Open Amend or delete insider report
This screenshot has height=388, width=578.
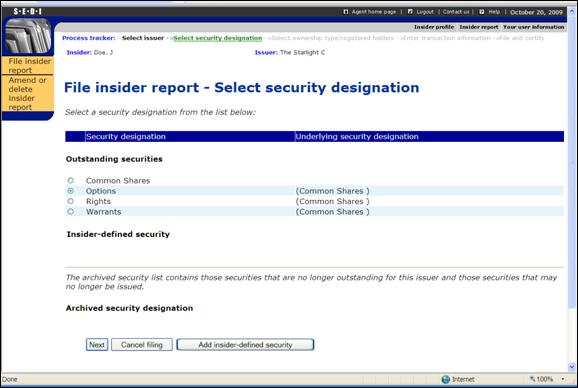[x=28, y=94]
